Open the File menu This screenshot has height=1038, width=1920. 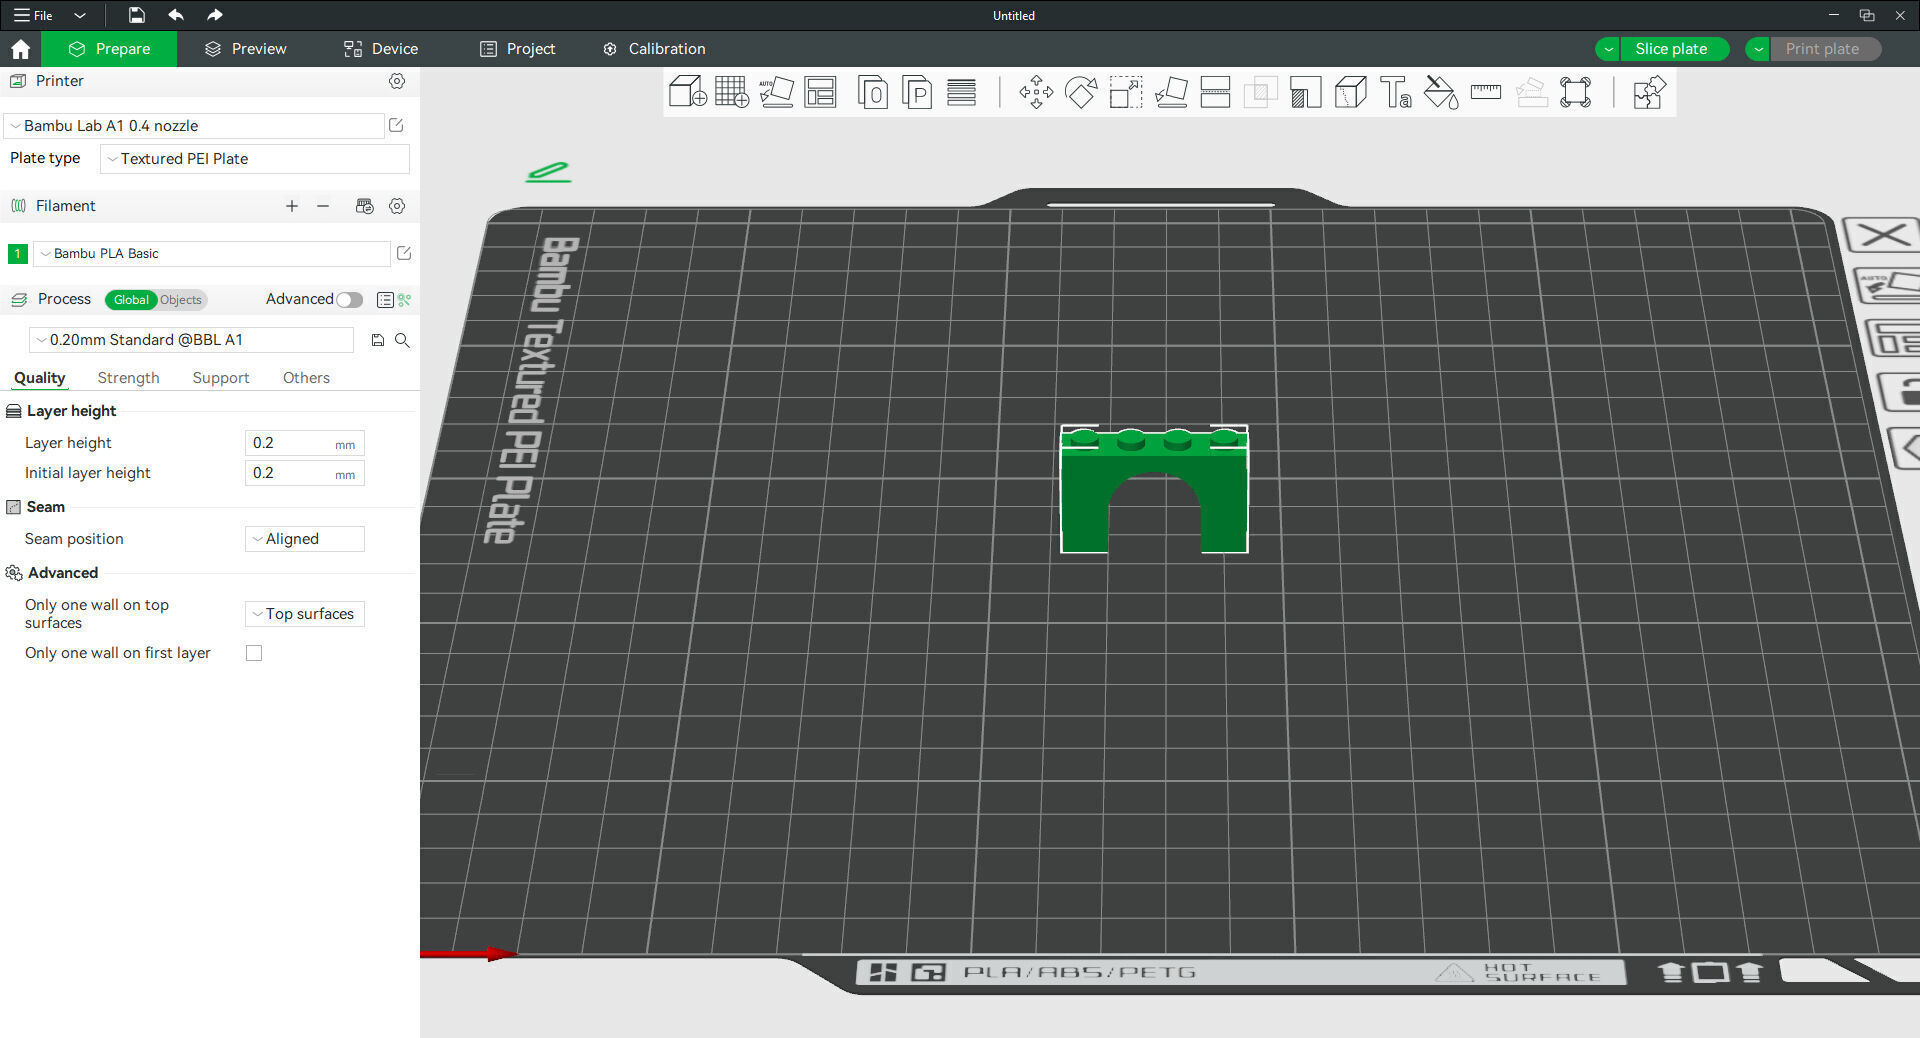[x=33, y=15]
